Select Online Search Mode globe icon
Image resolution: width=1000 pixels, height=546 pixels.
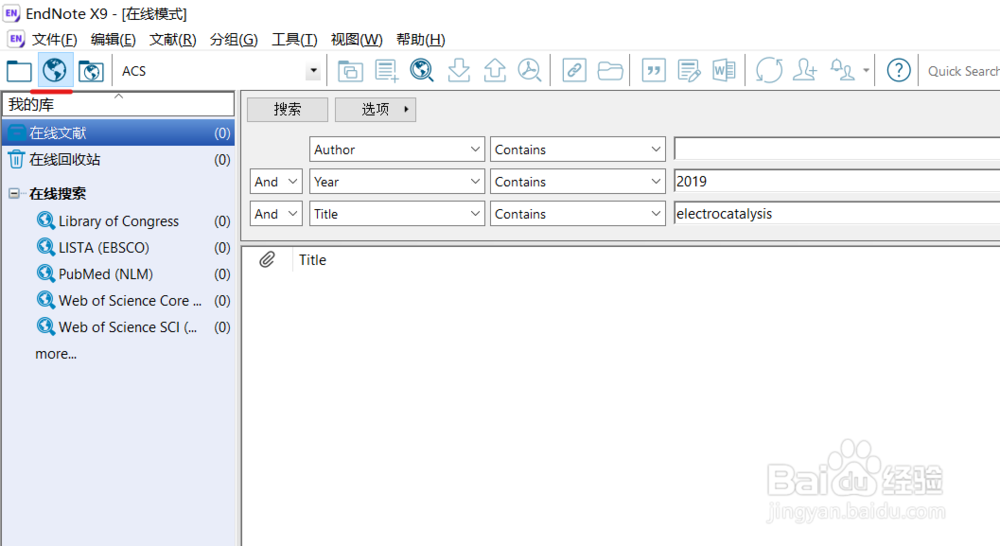click(x=55, y=70)
